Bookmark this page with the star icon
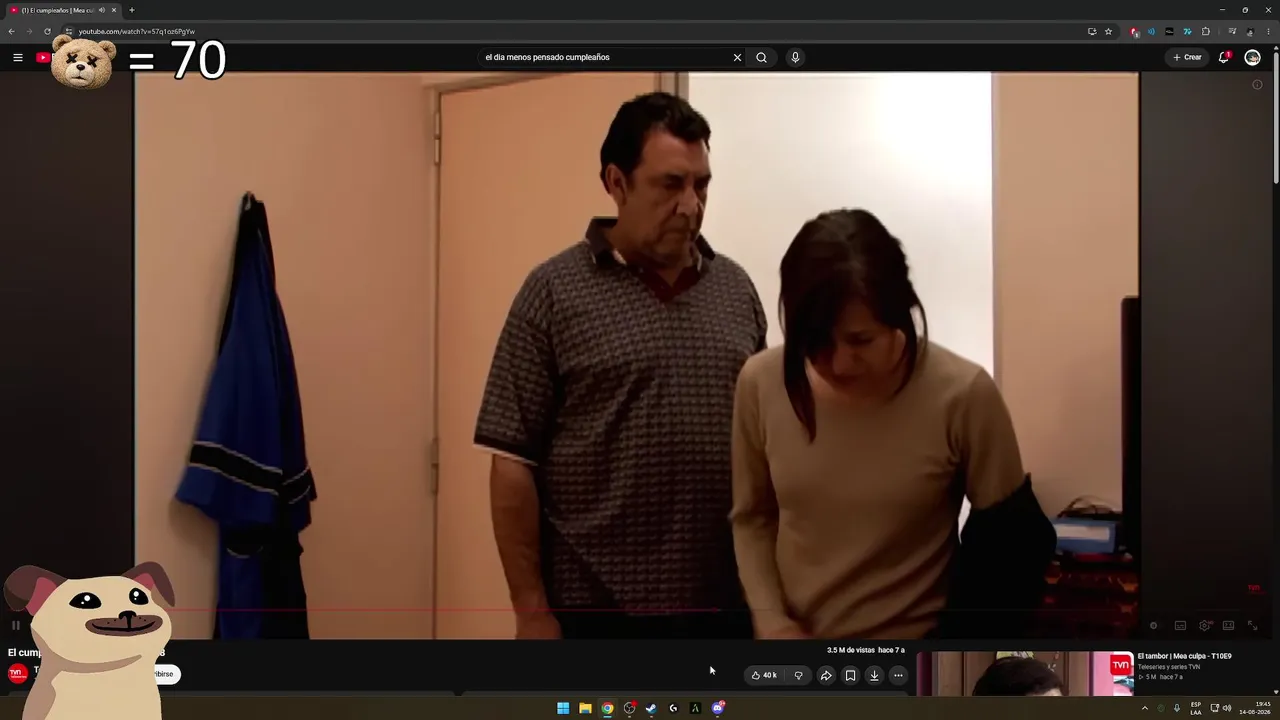This screenshot has width=1280, height=720. pos(1108,31)
